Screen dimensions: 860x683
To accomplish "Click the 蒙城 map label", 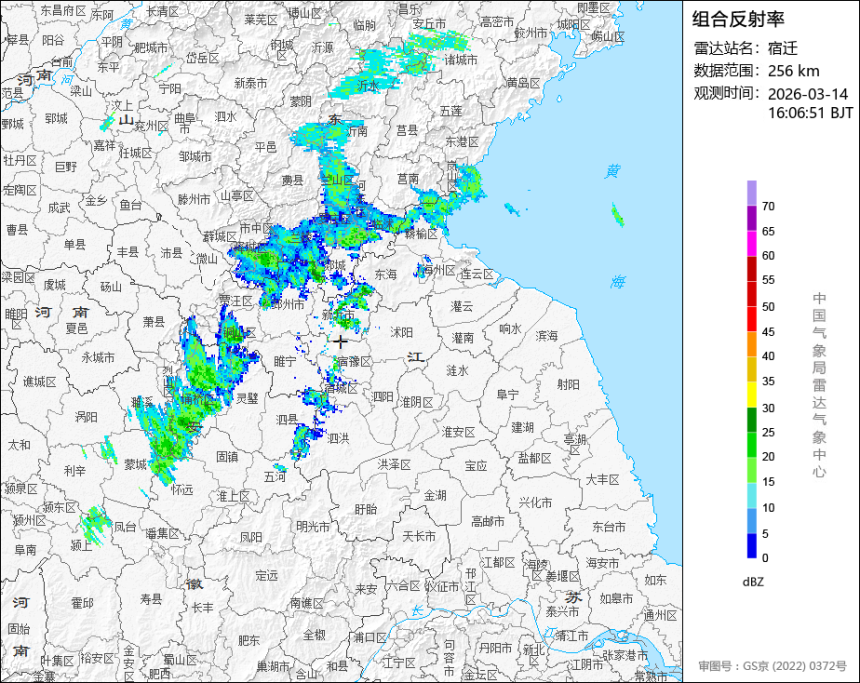I will tap(135, 465).
